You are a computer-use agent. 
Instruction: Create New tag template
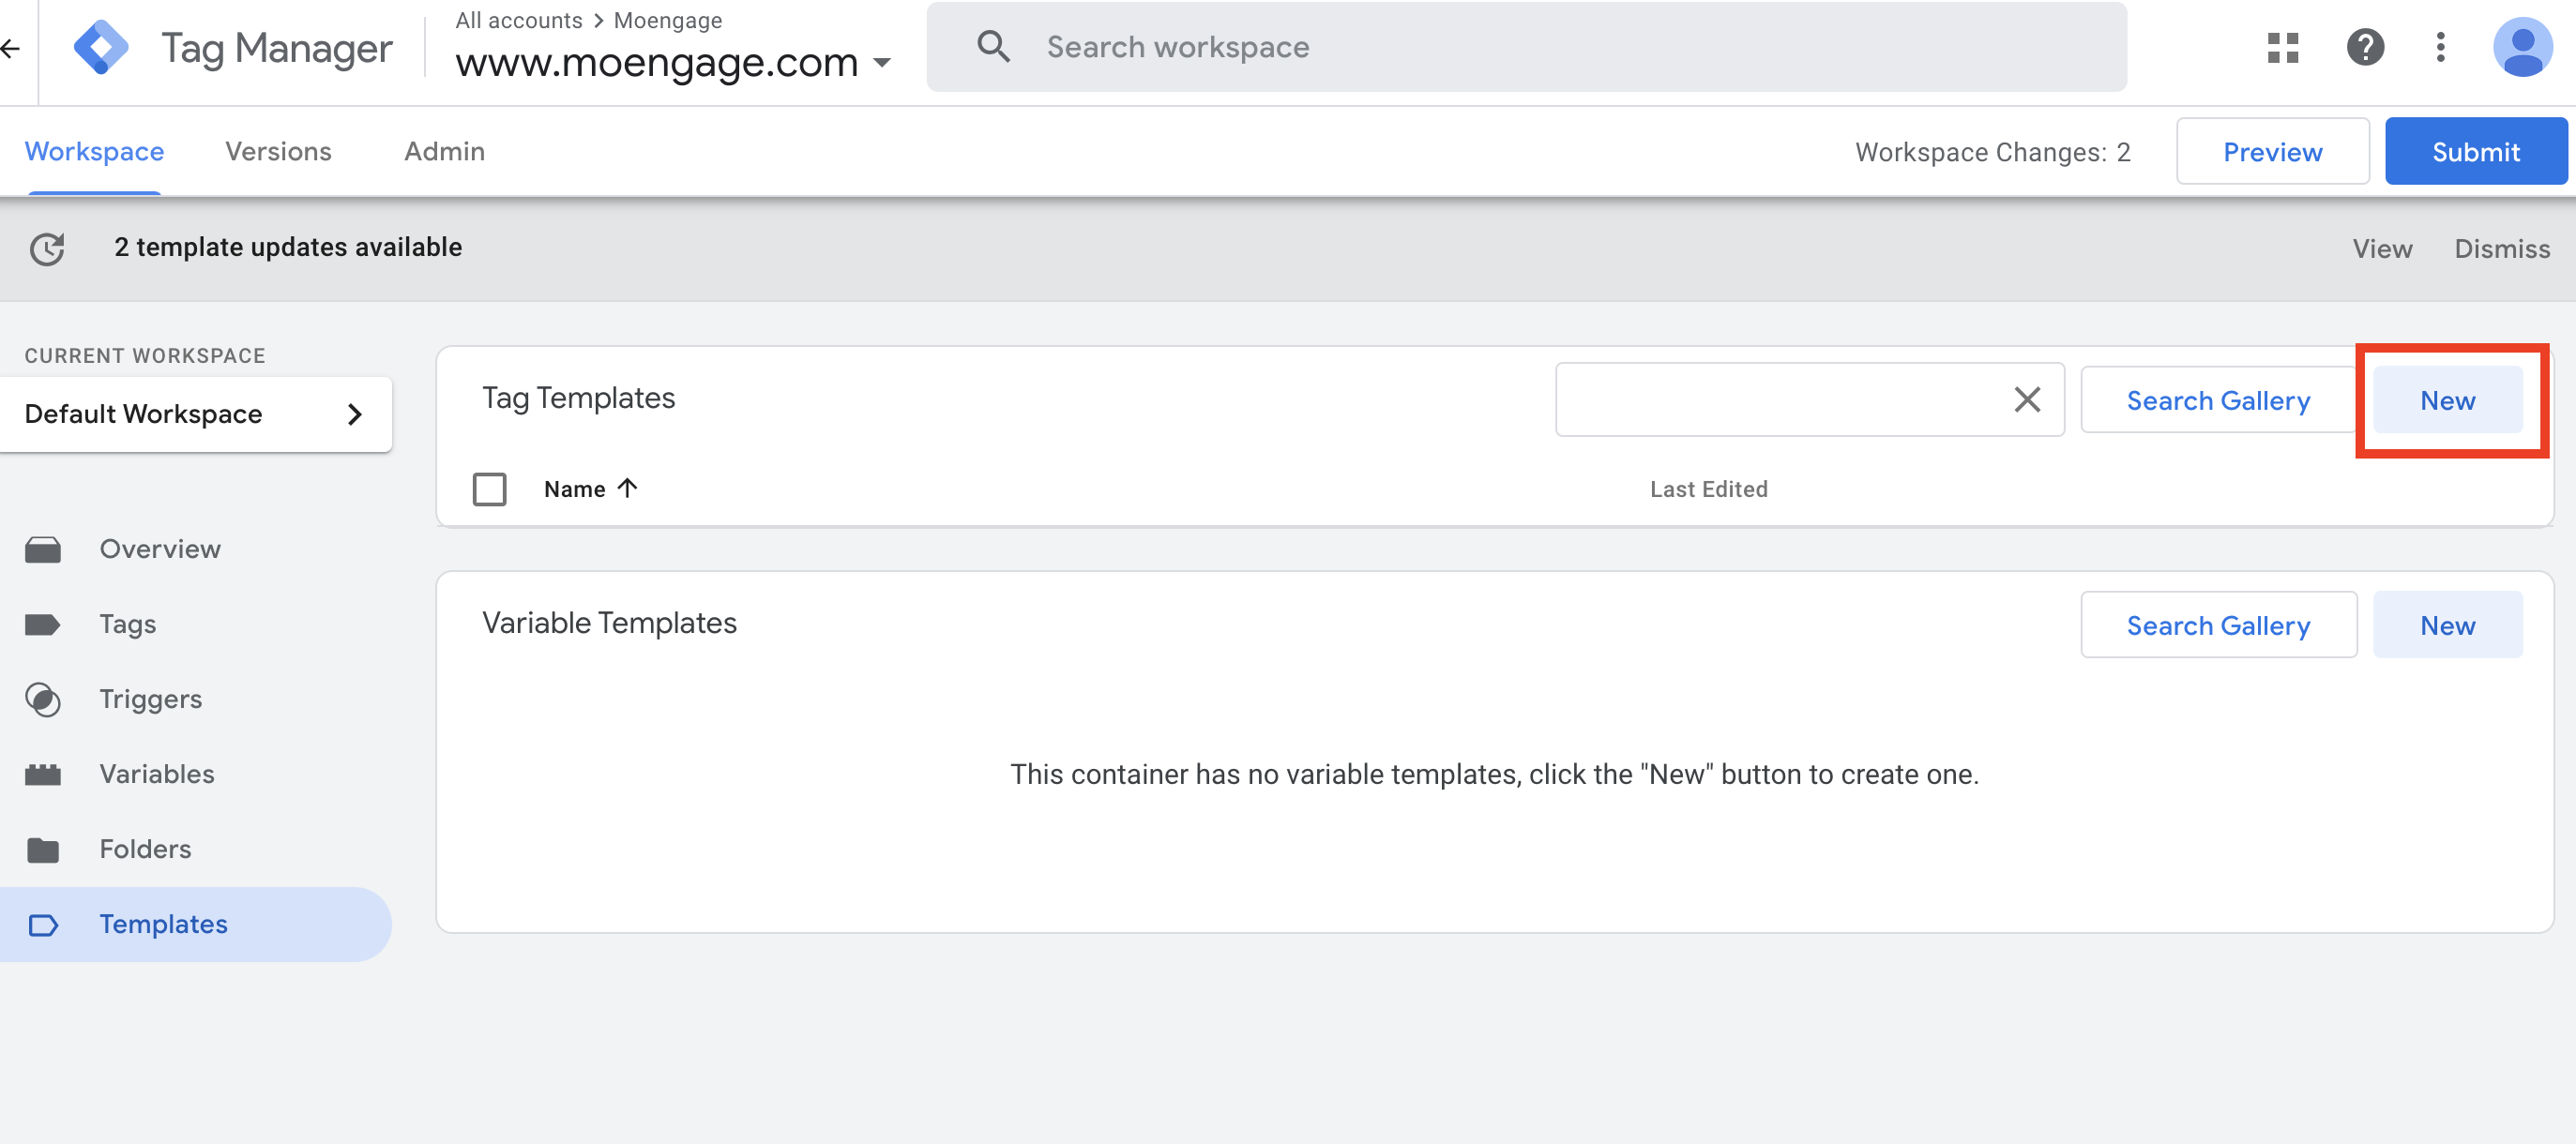click(2447, 400)
